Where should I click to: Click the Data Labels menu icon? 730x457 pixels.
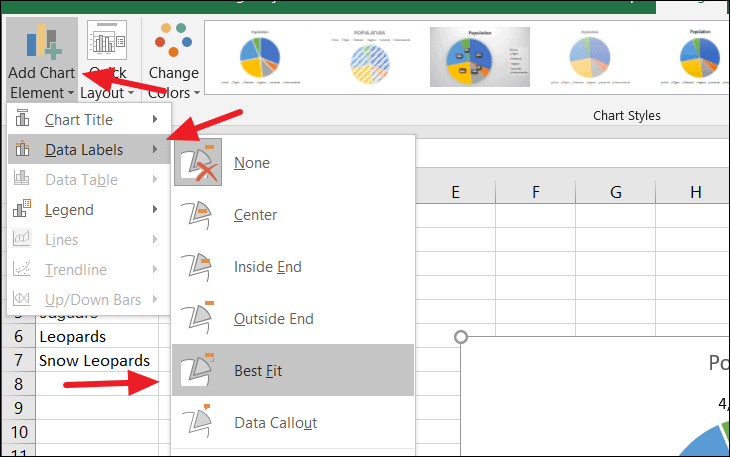[x=22, y=148]
